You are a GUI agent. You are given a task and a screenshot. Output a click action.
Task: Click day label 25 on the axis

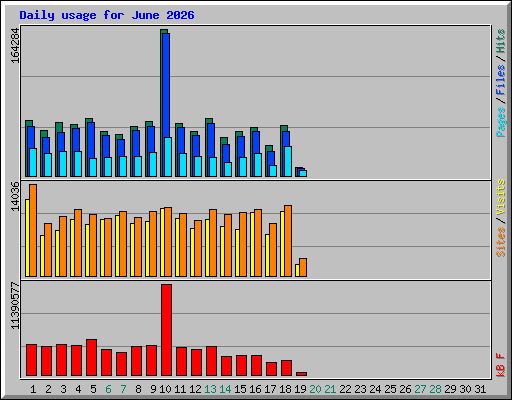[x=390, y=389]
